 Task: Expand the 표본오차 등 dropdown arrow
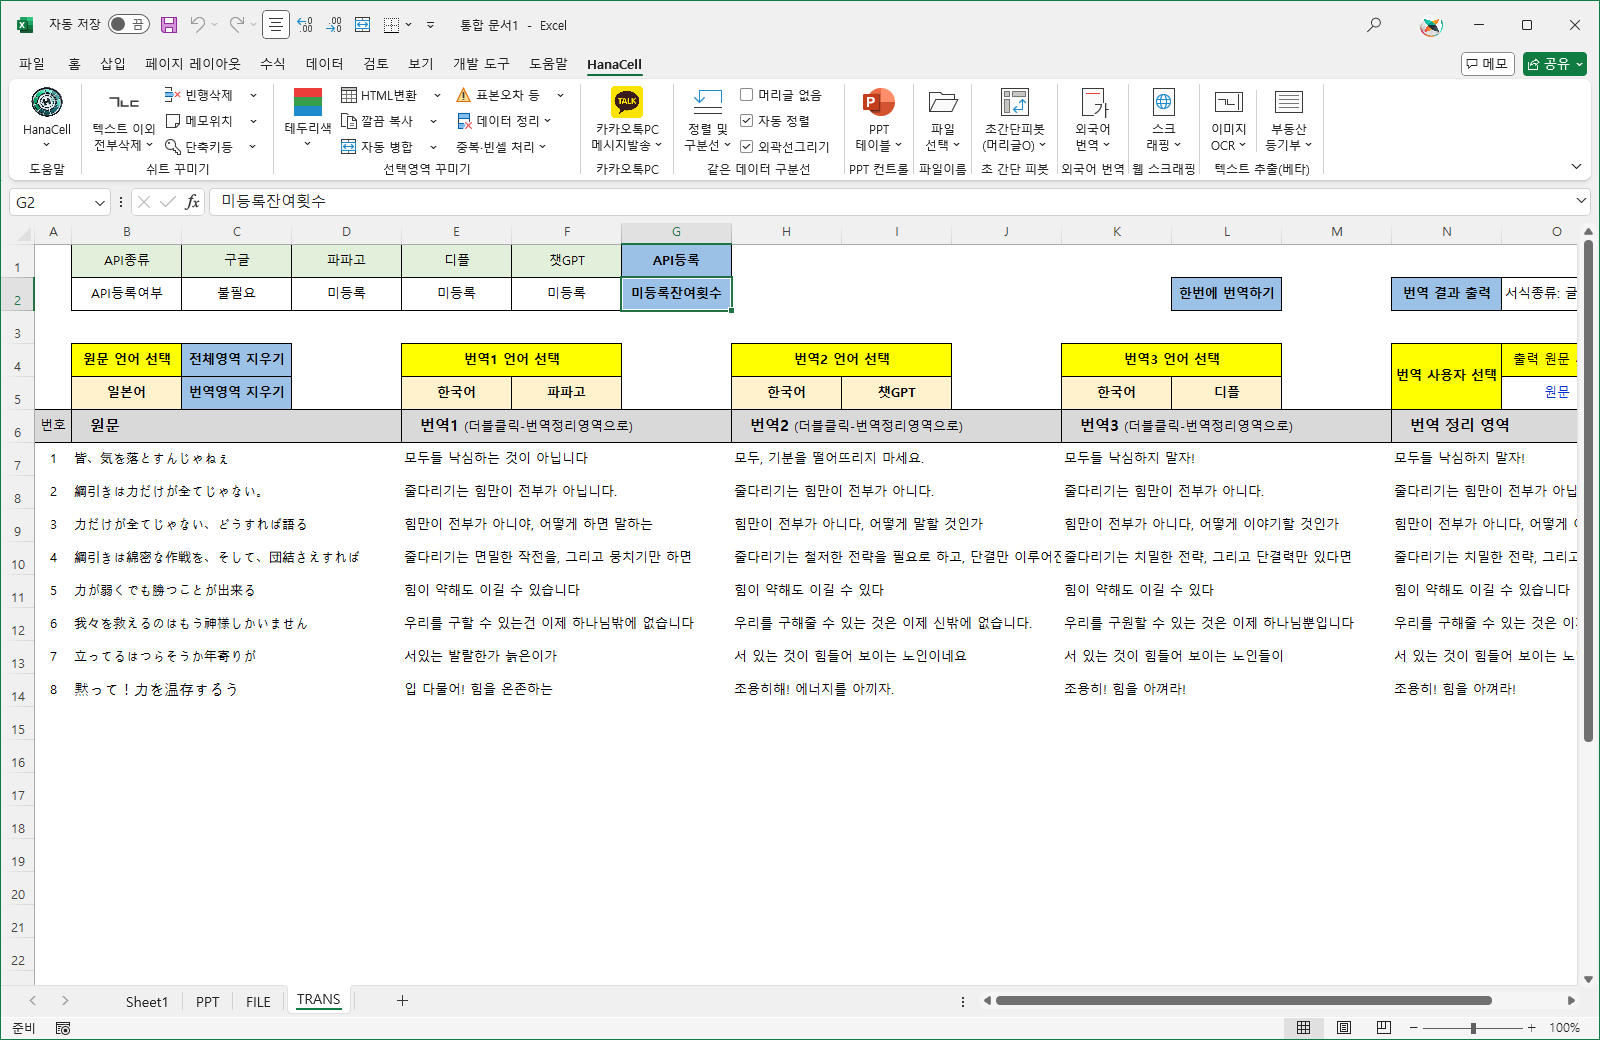point(560,95)
